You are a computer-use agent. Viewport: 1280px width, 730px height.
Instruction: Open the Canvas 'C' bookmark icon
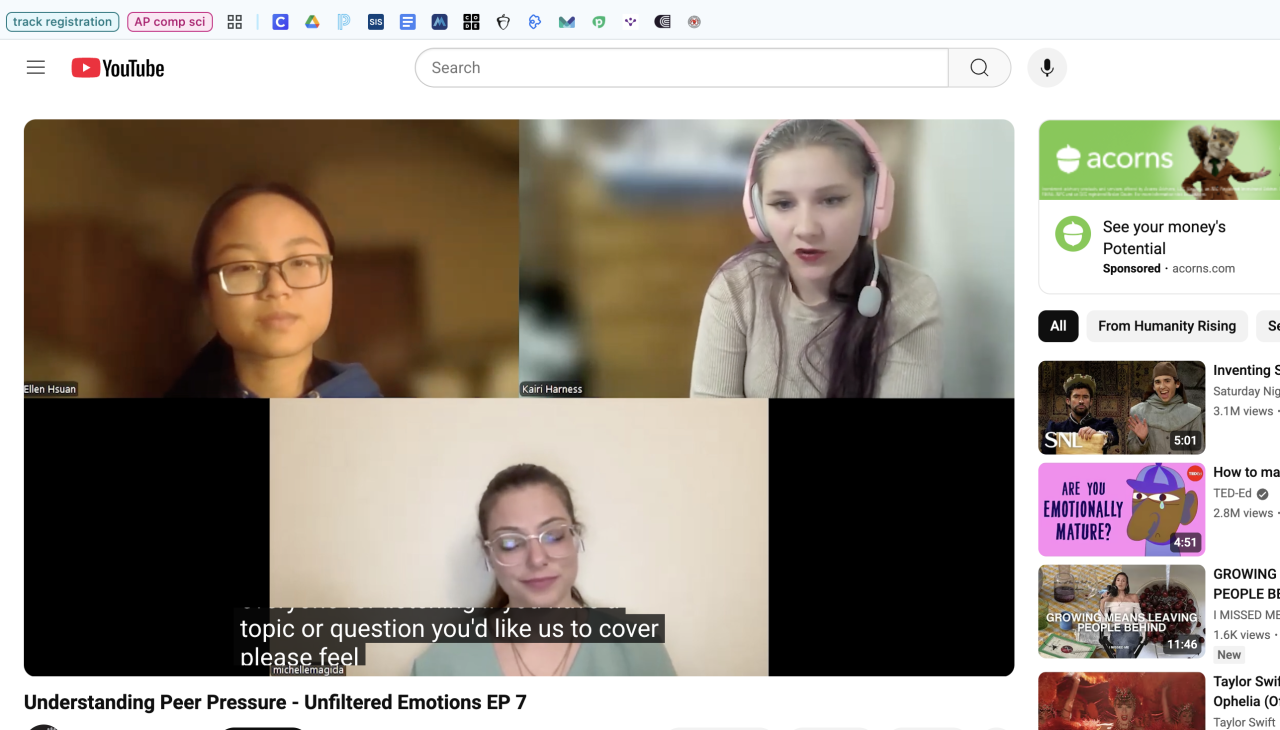pos(280,22)
